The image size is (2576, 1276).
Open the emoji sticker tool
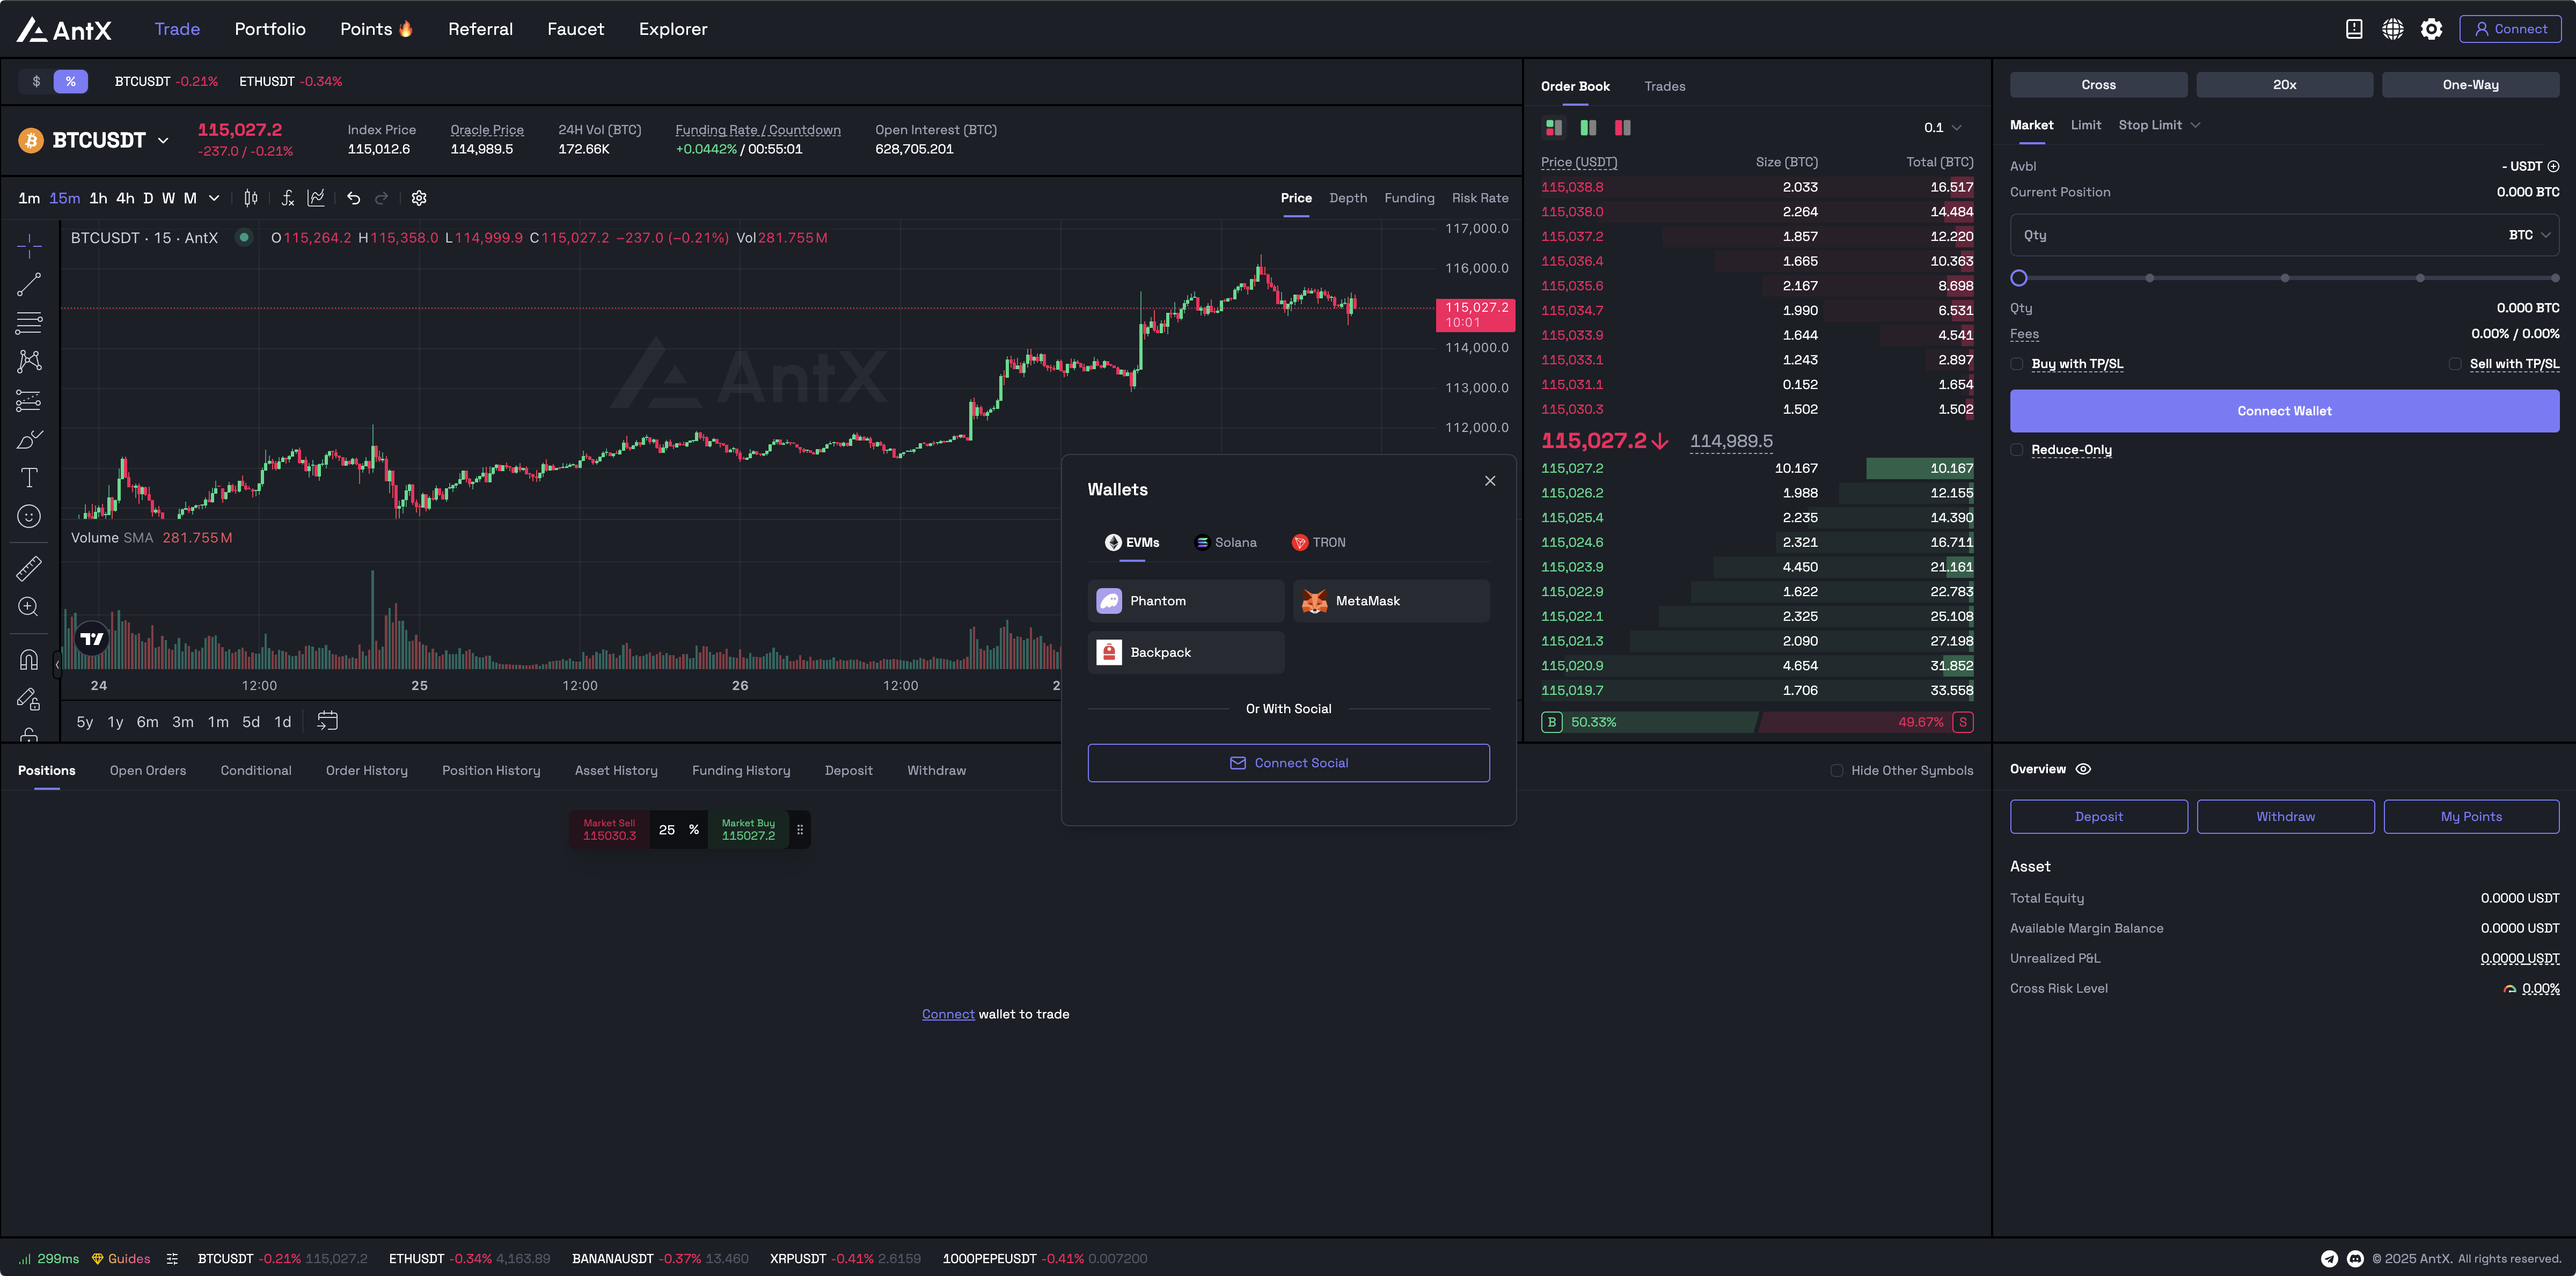click(29, 516)
